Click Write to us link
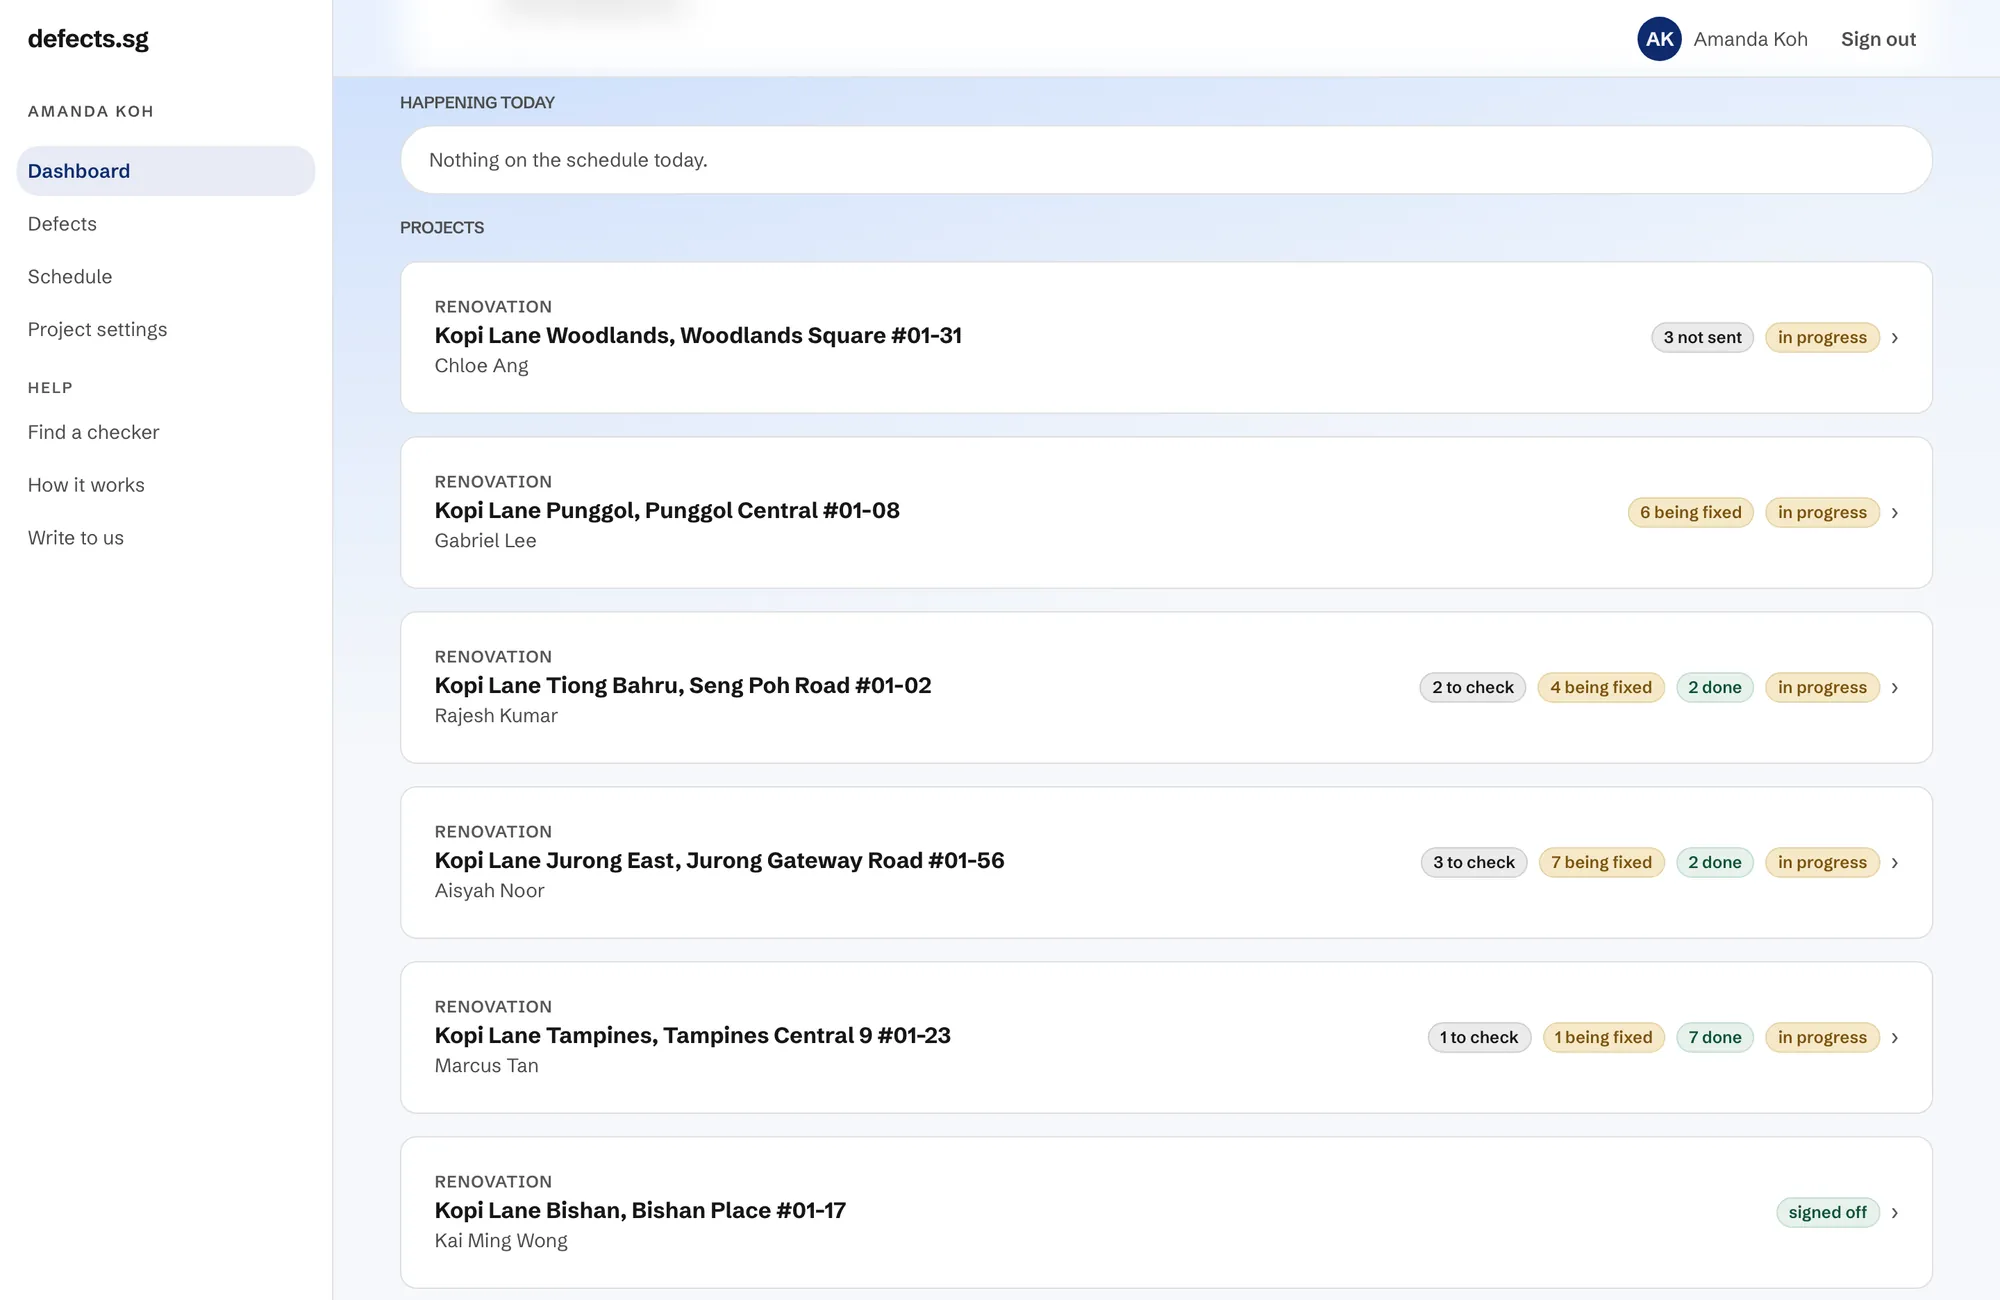Image resolution: width=2000 pixels, height=1300 pixels. [76, 538]
